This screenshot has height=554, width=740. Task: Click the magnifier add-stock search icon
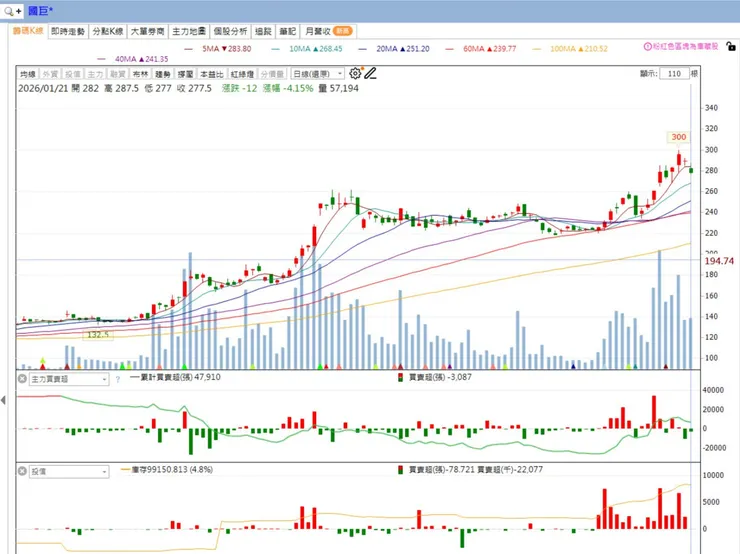(x=12, y=10)
